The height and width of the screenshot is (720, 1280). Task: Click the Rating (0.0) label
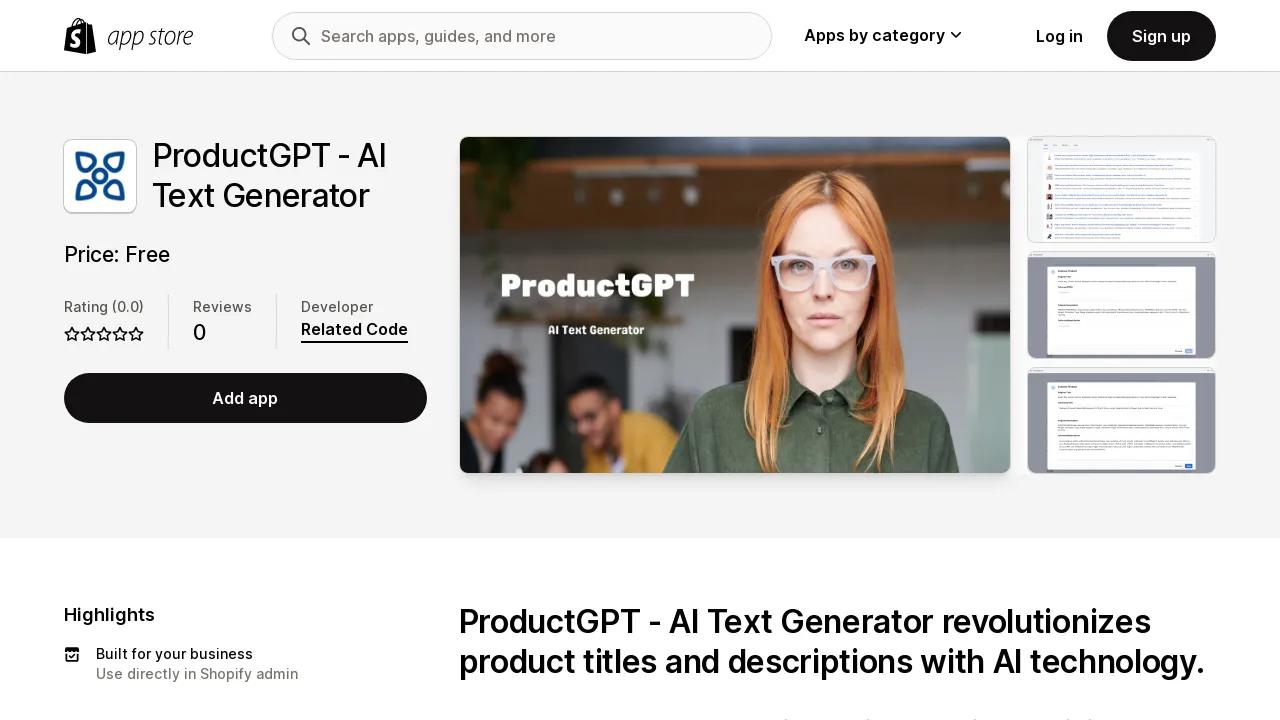point(104,307)
